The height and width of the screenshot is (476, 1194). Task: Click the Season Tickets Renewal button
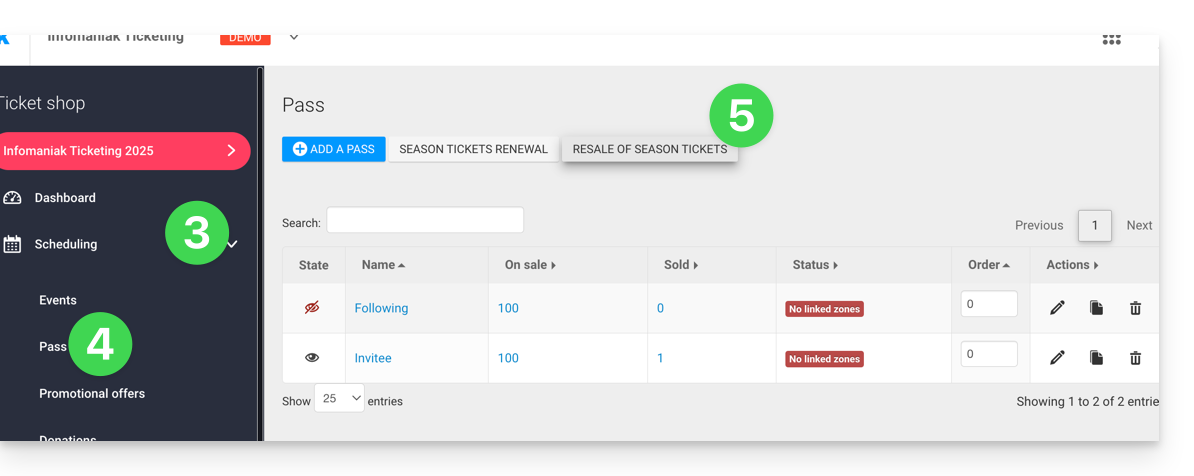click(473, 149)
